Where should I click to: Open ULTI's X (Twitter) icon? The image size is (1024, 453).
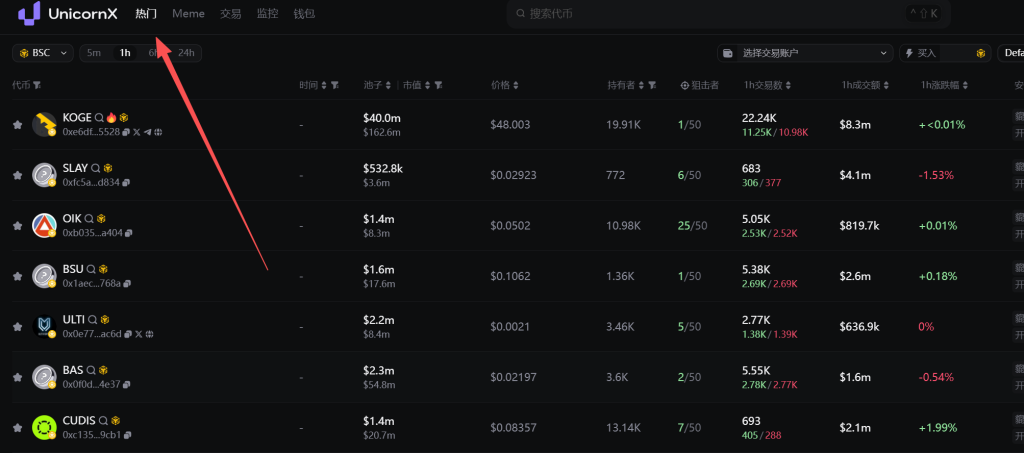pos(136,333)
